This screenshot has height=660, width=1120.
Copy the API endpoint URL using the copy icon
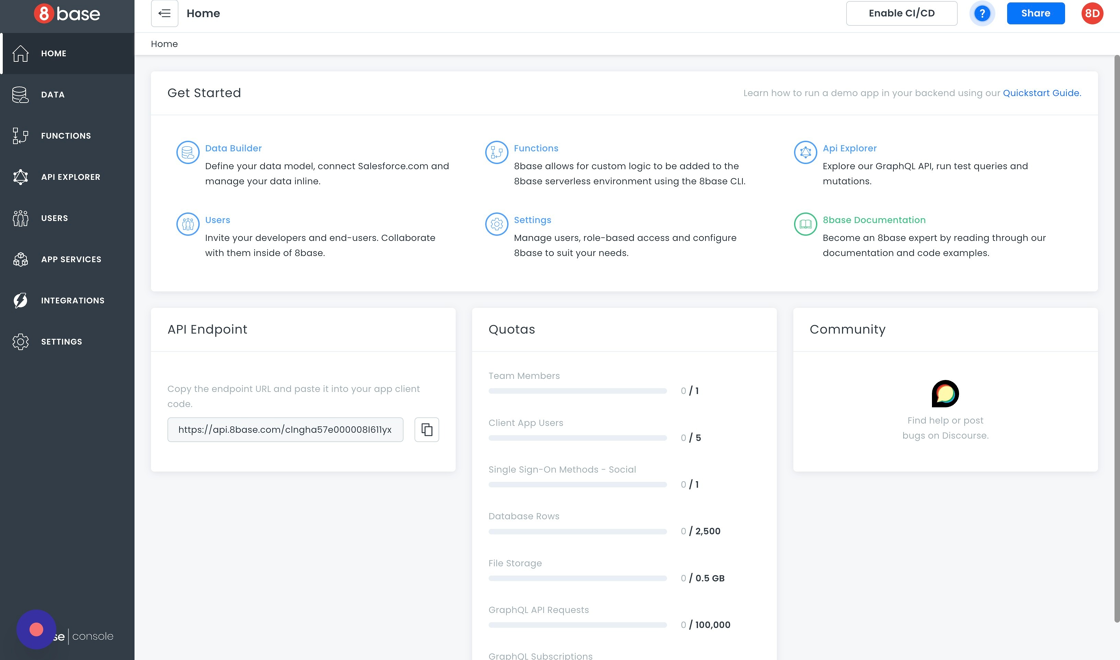click(x=427, y=430)
